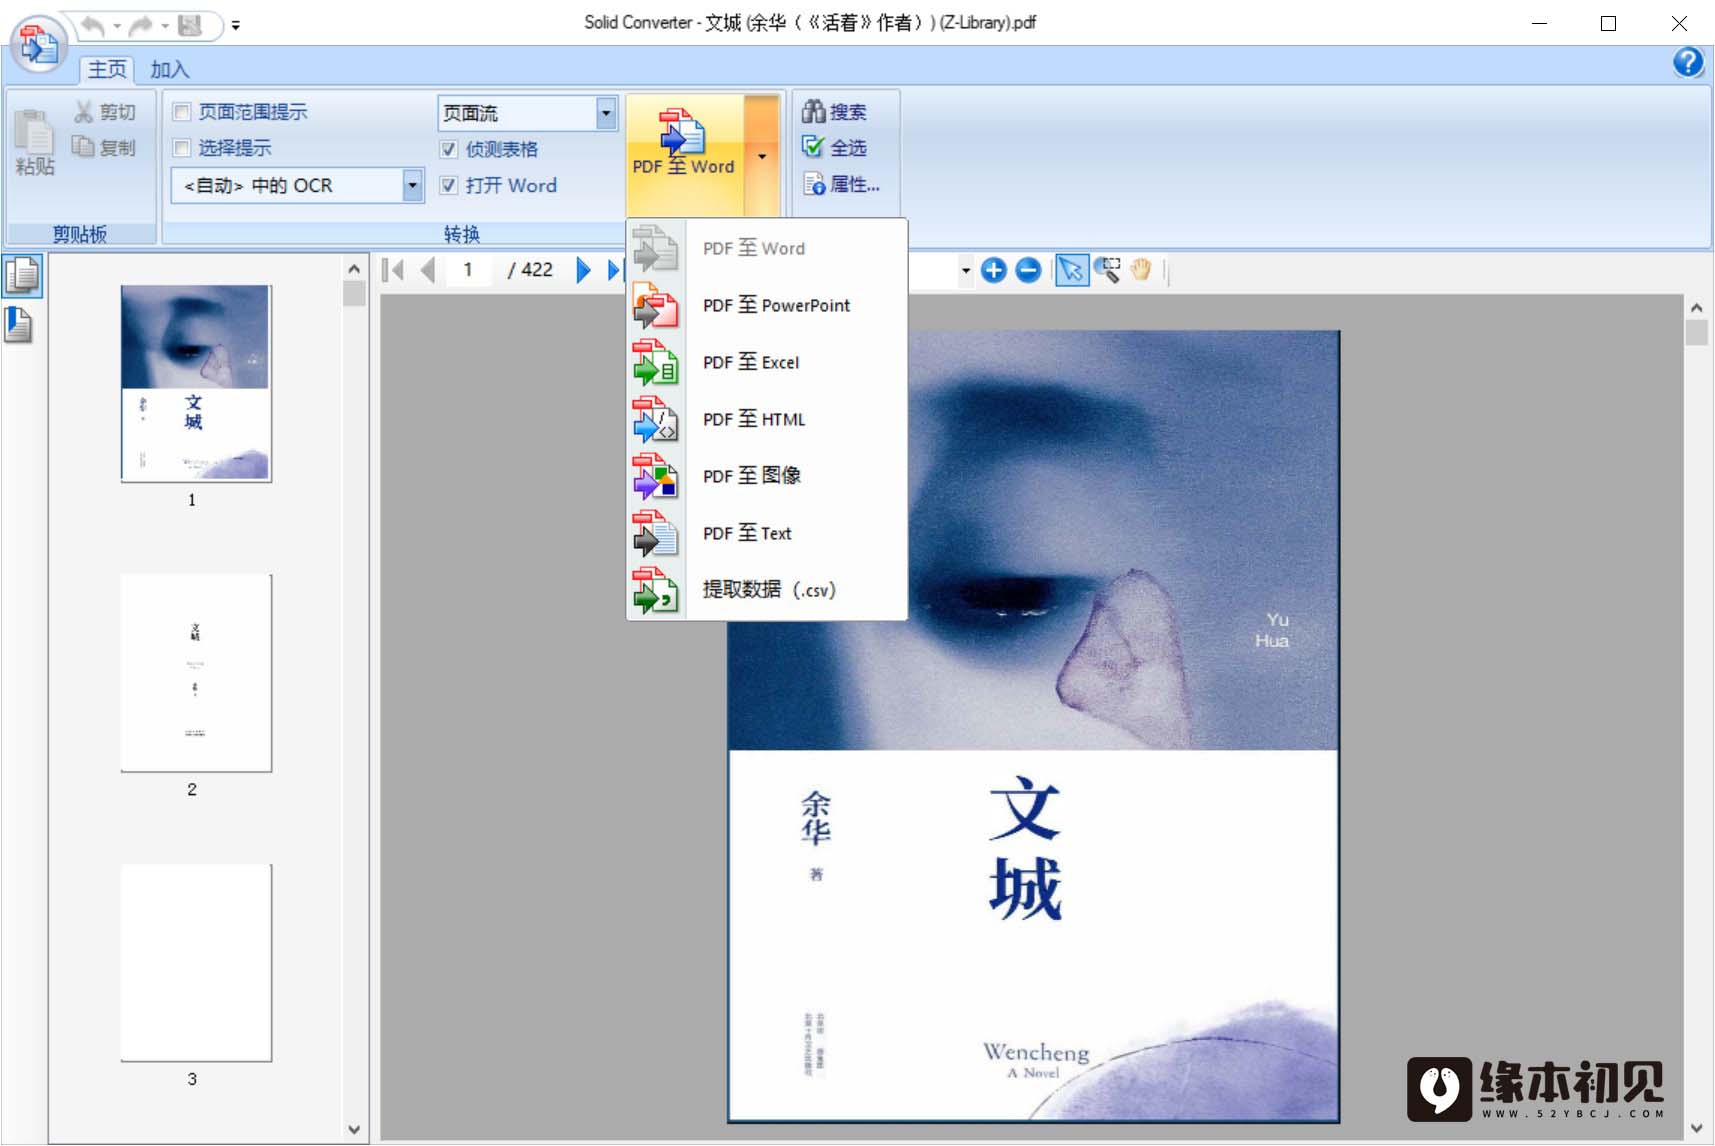
Task: Click the 粘贴 paste button
Action: (34, 143)
